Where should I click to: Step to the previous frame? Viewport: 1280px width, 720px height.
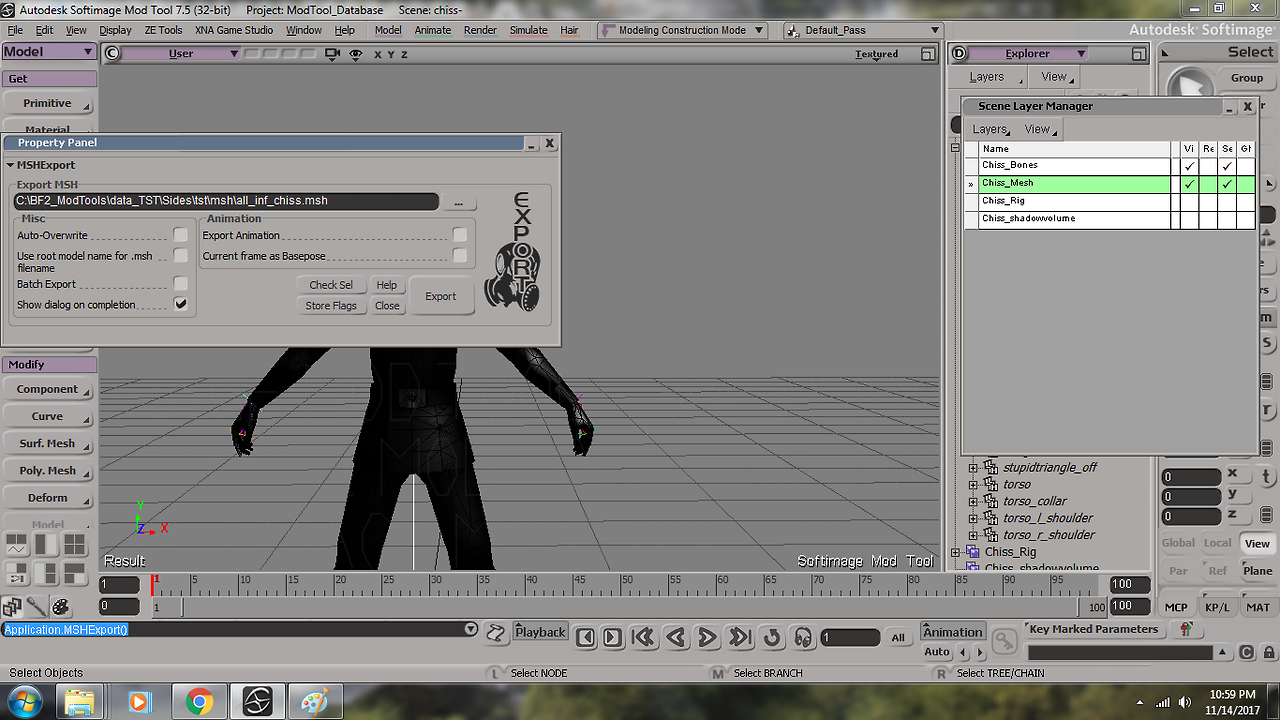coord(587,637)
